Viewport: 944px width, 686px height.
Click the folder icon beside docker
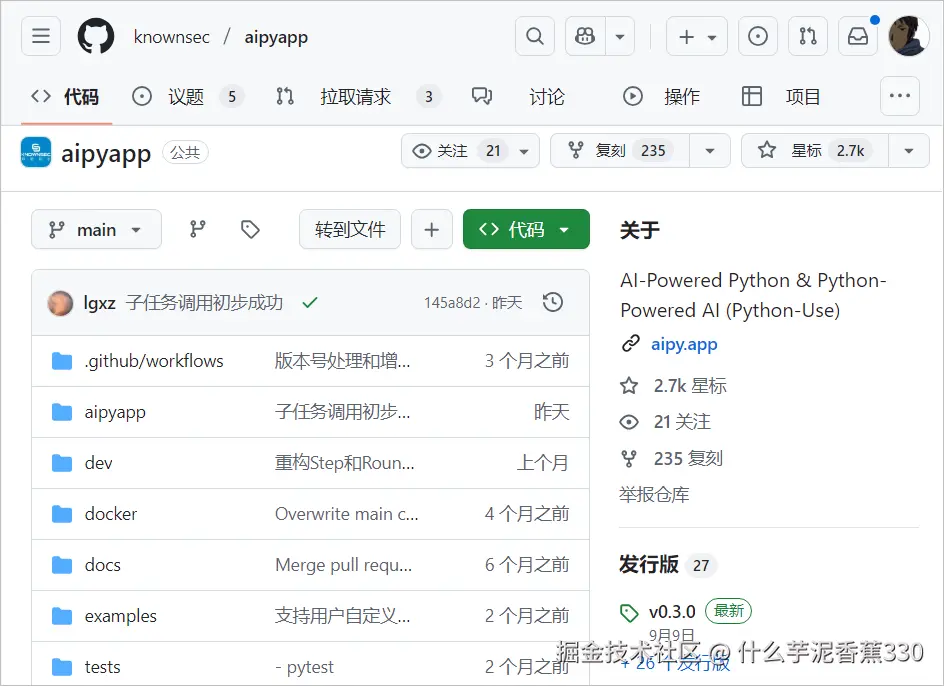point(62,514)
